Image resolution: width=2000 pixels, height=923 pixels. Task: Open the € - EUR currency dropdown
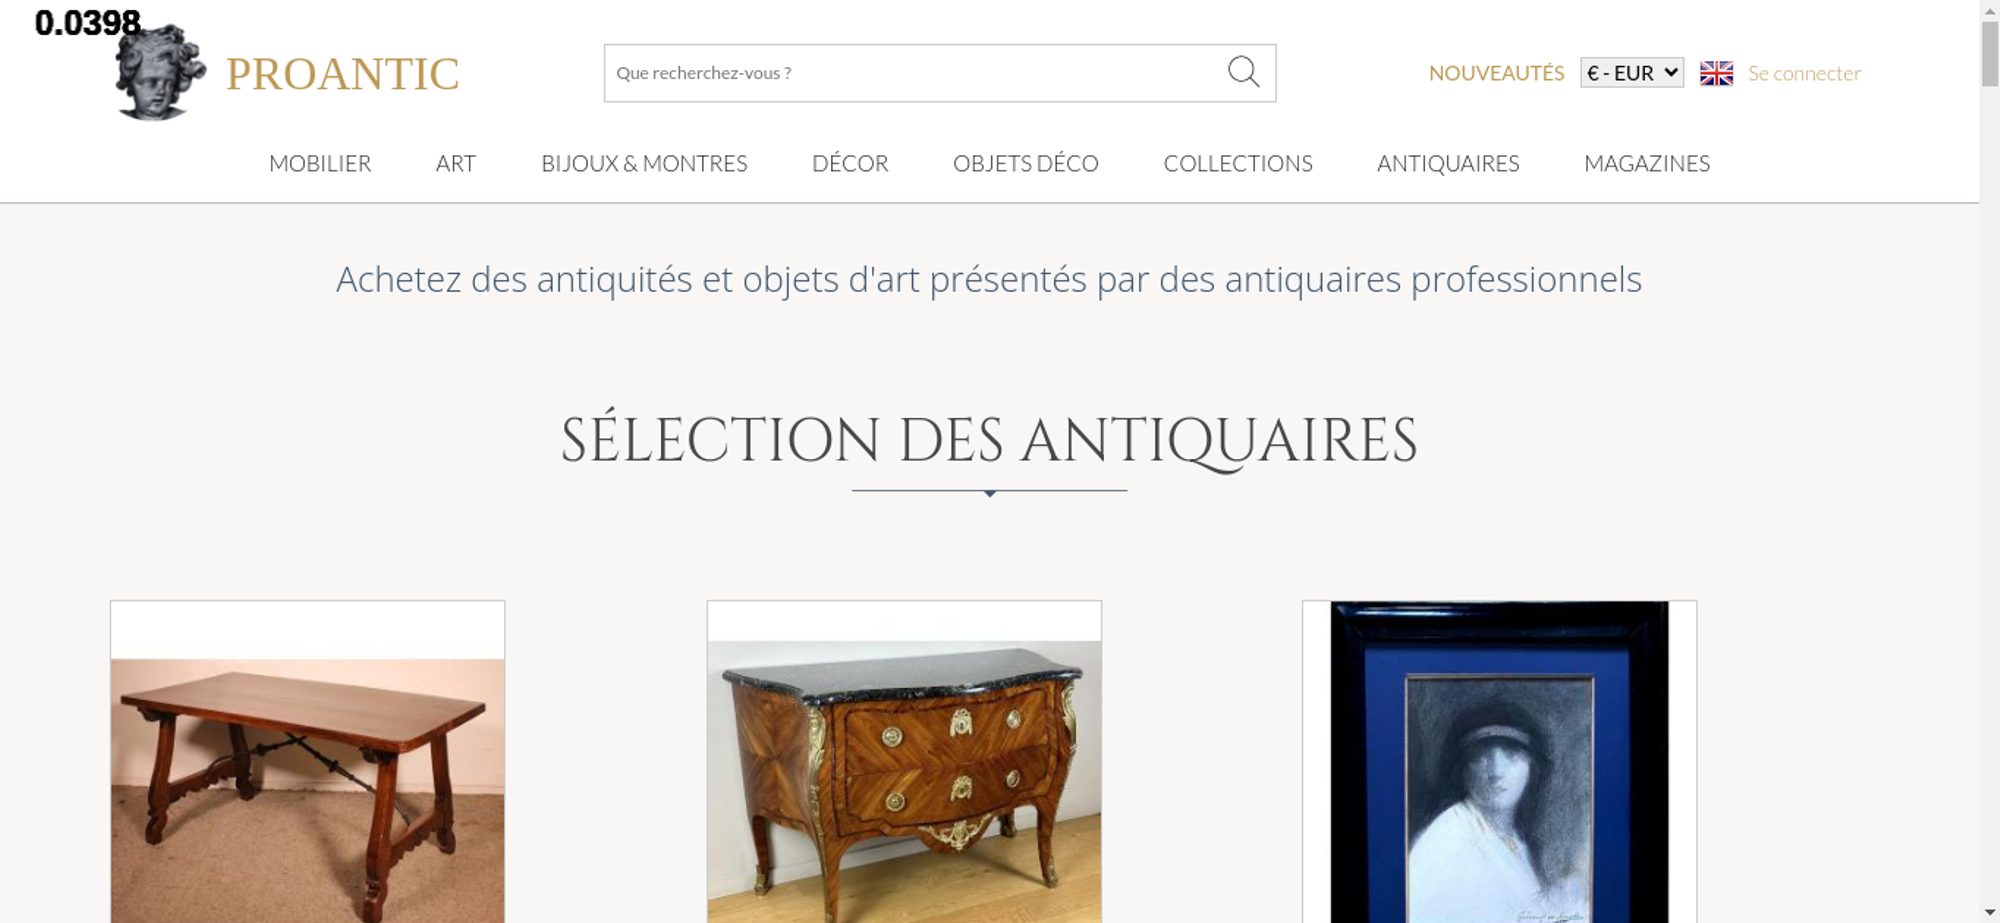1632,73
